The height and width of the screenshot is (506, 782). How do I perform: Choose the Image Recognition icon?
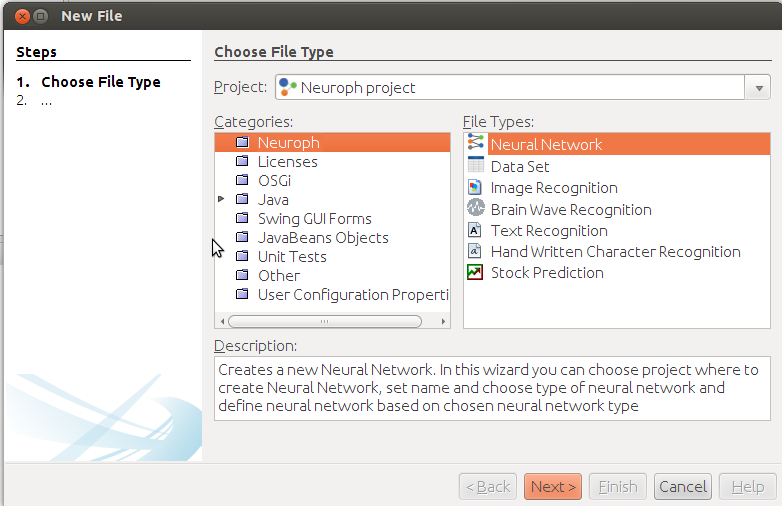[476, 187]
